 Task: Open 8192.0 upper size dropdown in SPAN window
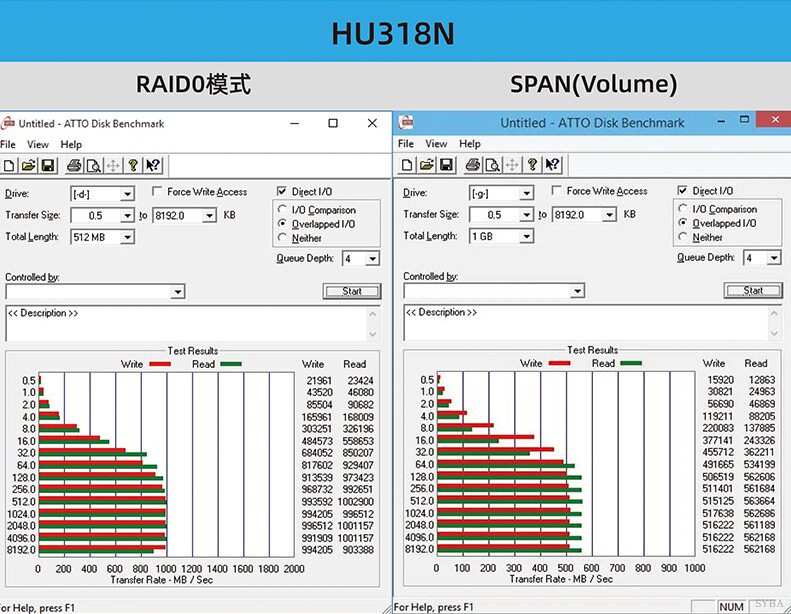click(x=609, y=215)
